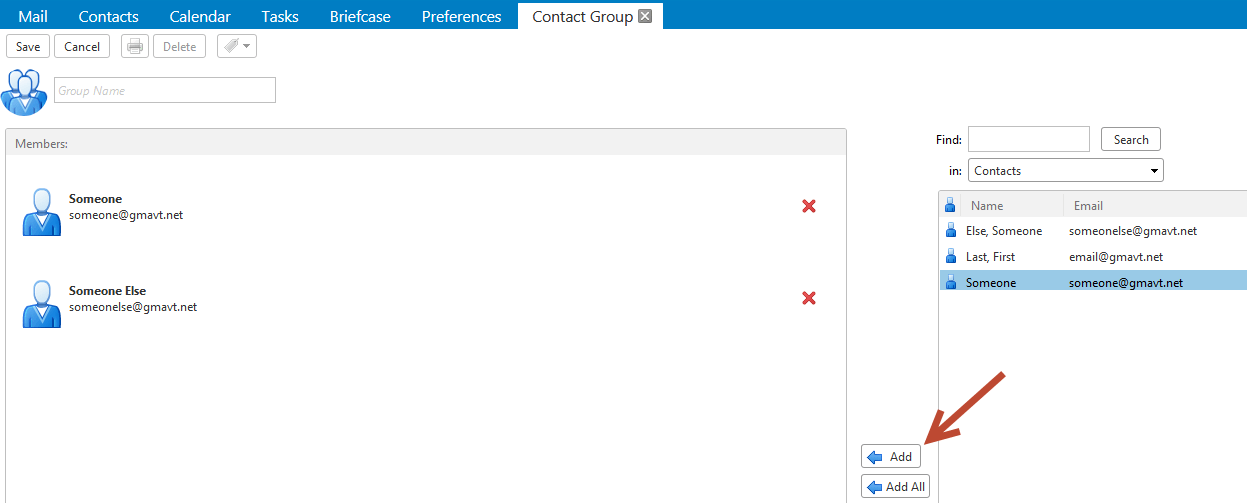Click Someone's member avatar icon

42,211
